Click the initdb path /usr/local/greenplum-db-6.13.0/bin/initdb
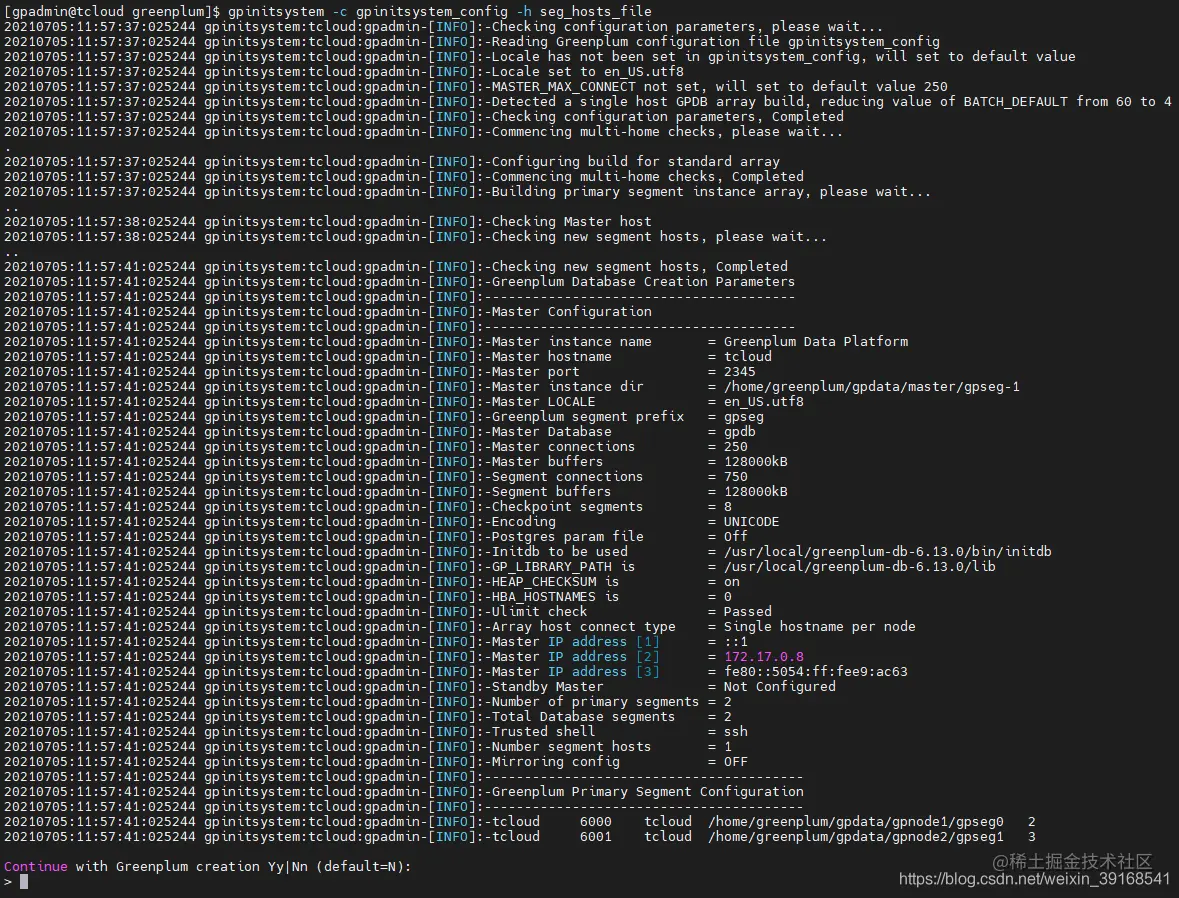1179x898 pixels. point(887,552)
